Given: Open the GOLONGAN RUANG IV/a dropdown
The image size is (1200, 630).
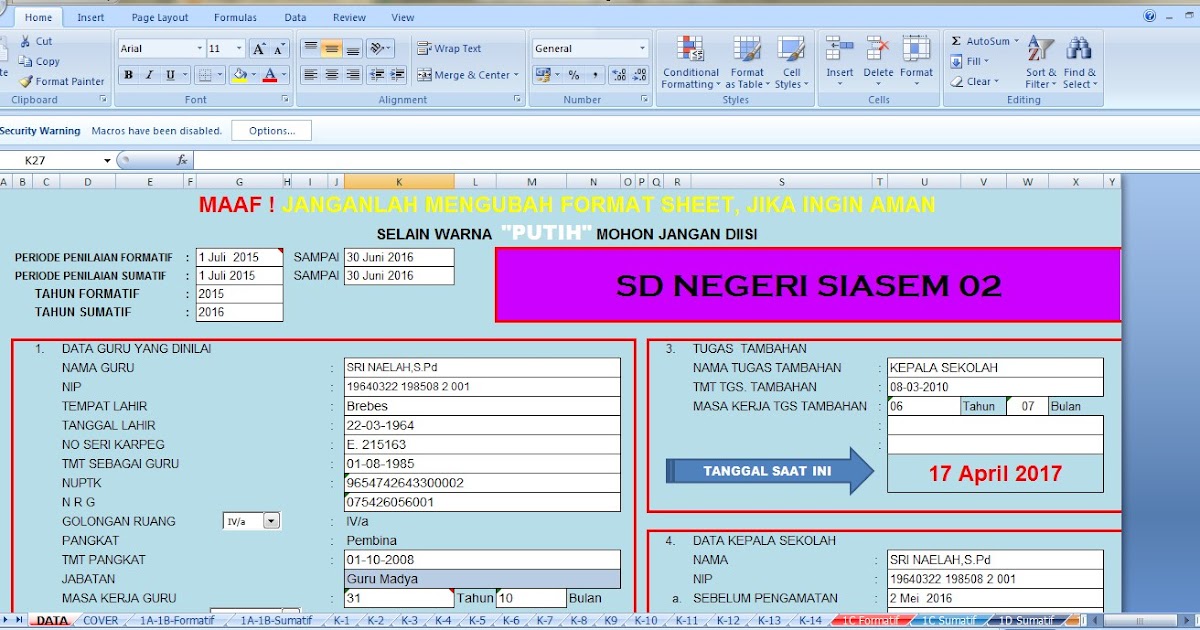Looking at the screenshot, I should (271, 520).
